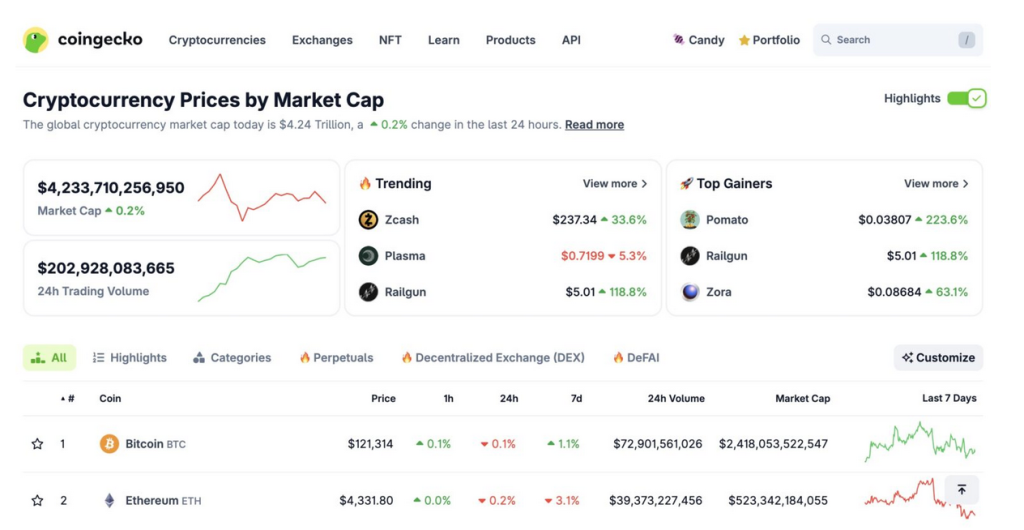Click the Plasma coin icon in Trending

pos(368,256)
